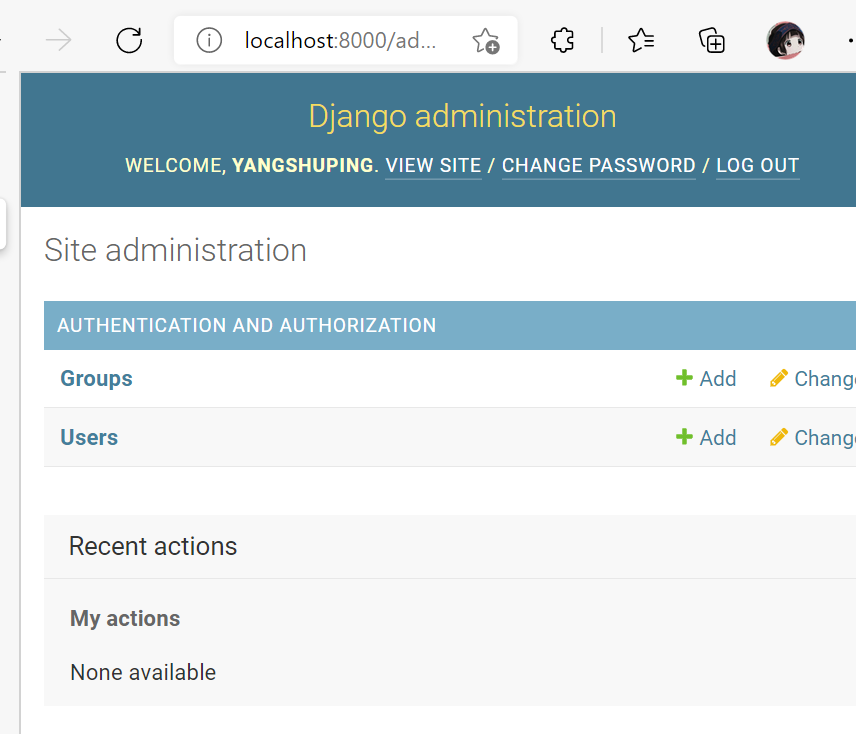The image size is (856, 734).
Task: Click the Recent actions heading
Action: click(153, 546)
